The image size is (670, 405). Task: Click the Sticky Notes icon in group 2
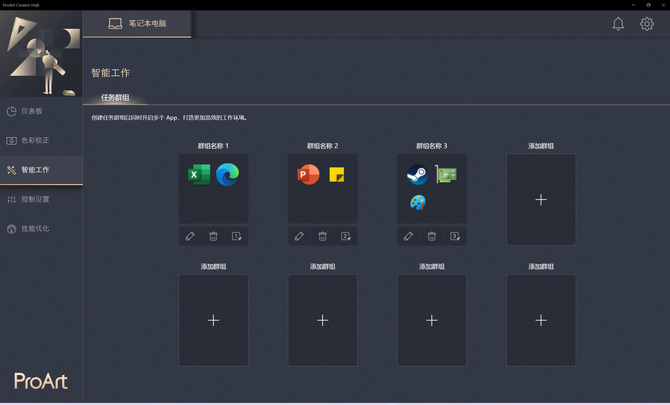tap(337, 175)
